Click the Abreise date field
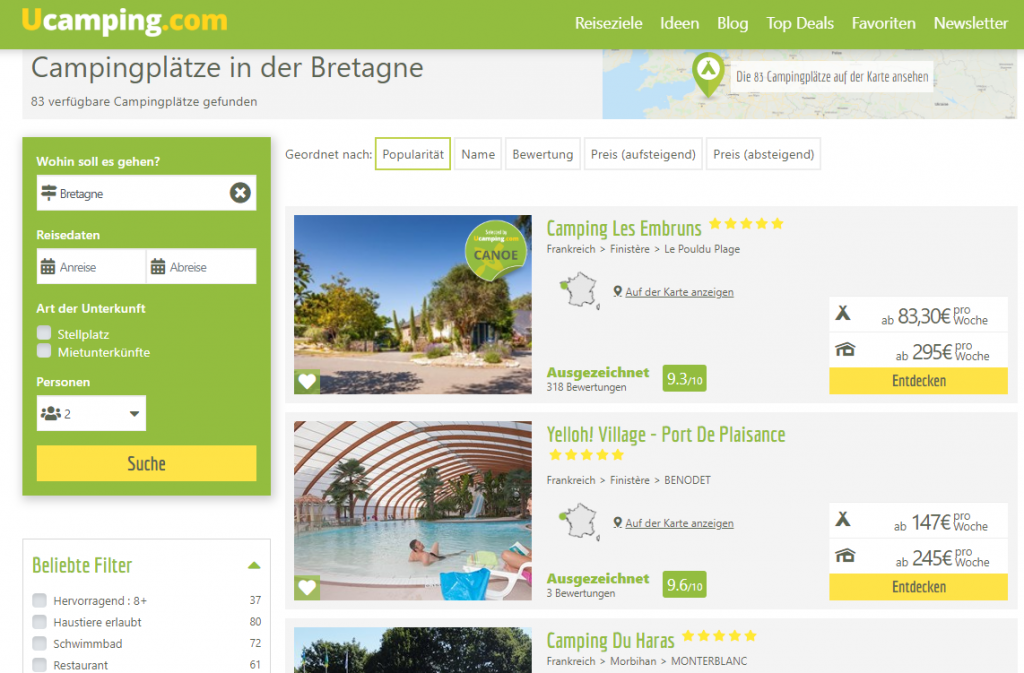This screenshot has height=673, width=1024. 201,266
